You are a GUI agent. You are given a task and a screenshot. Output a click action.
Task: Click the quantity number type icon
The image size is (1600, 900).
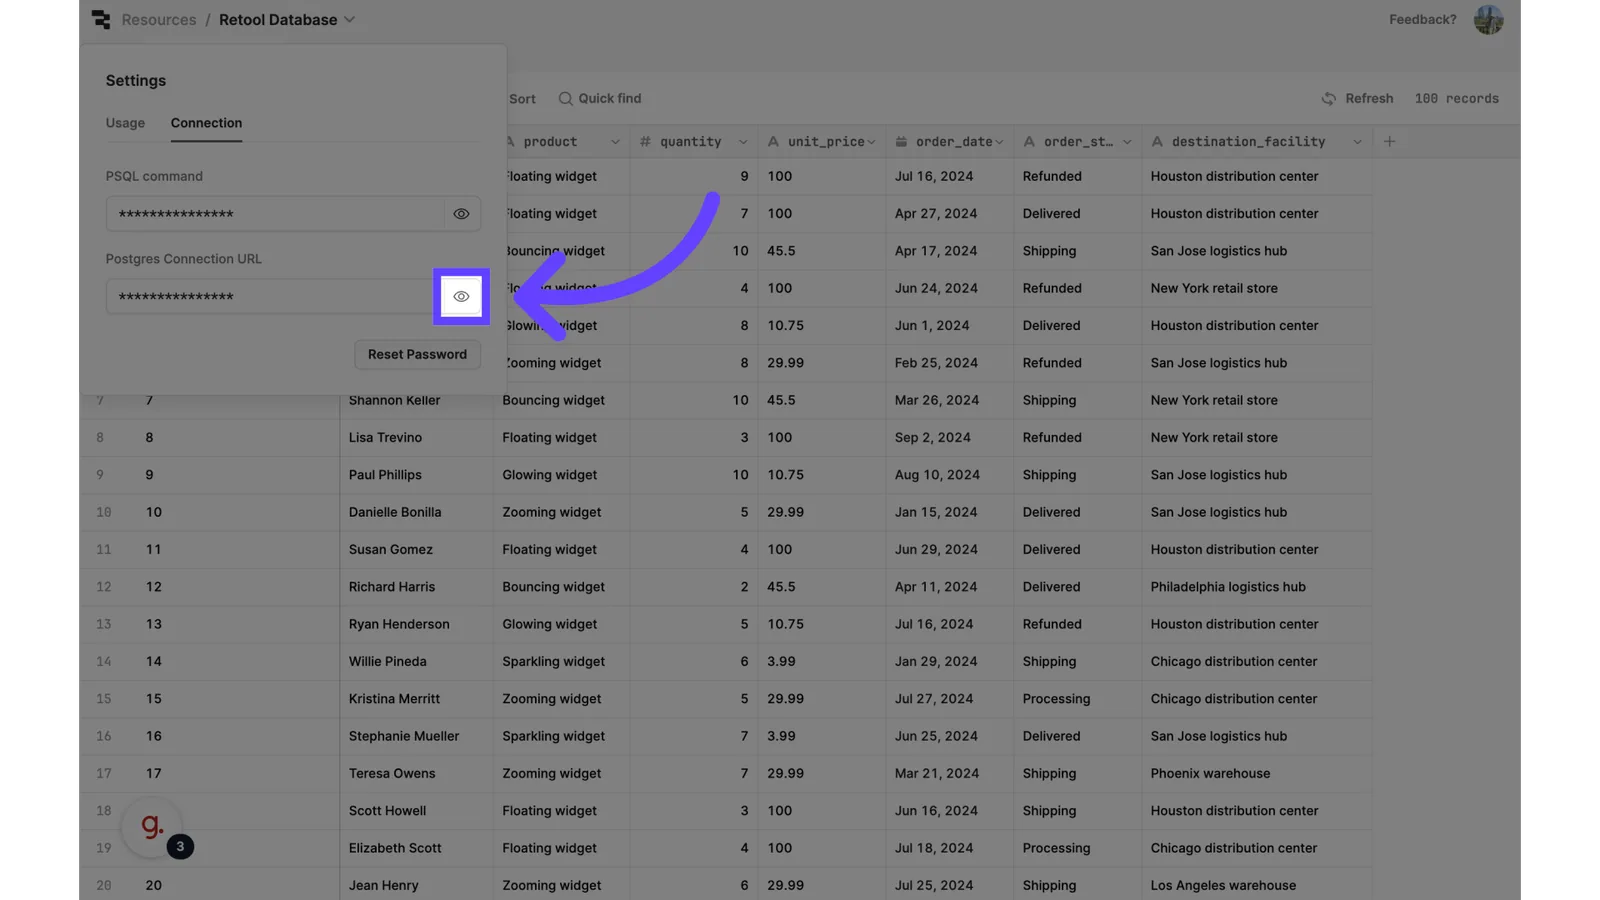(x=645, y=142)
